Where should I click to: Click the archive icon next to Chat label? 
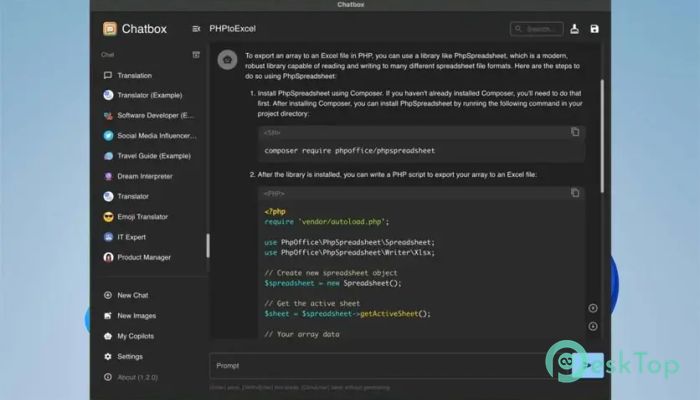coord(196,54)
